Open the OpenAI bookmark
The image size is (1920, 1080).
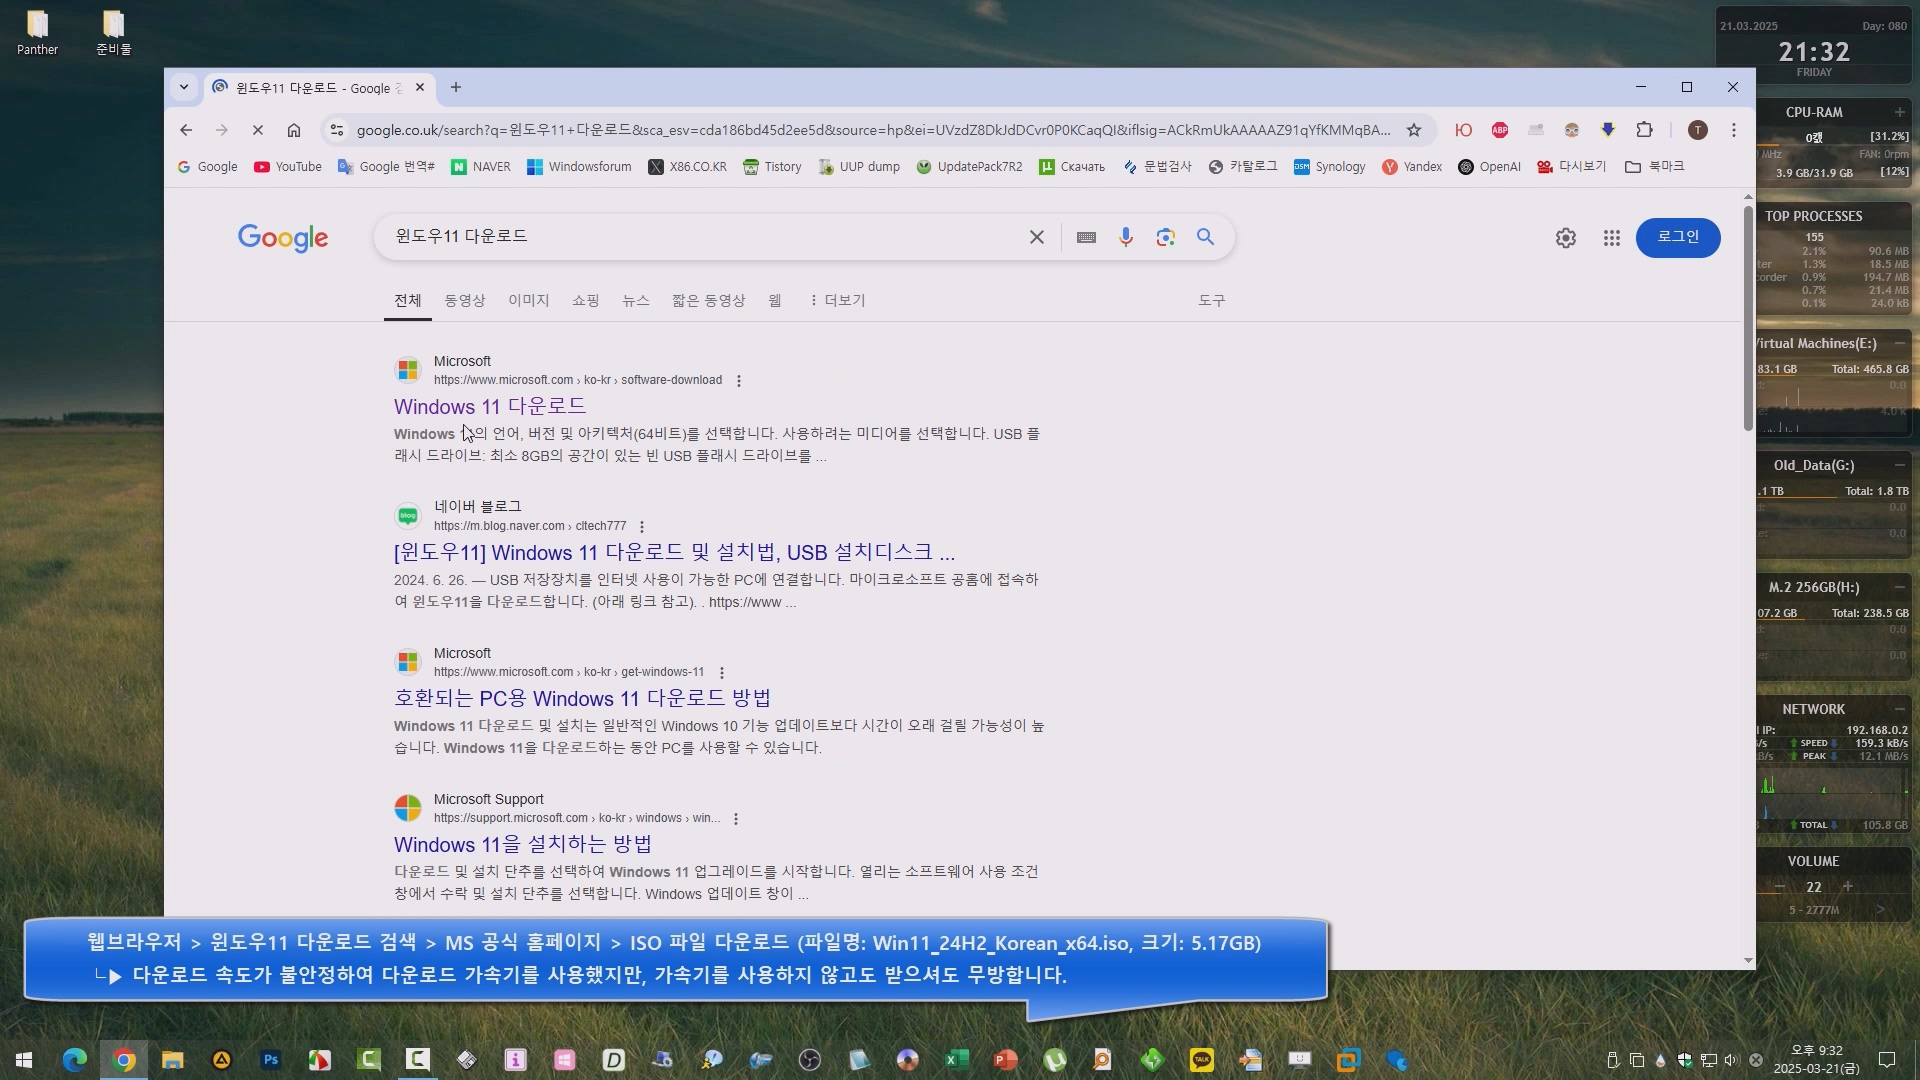click(x=1489, y=167)
